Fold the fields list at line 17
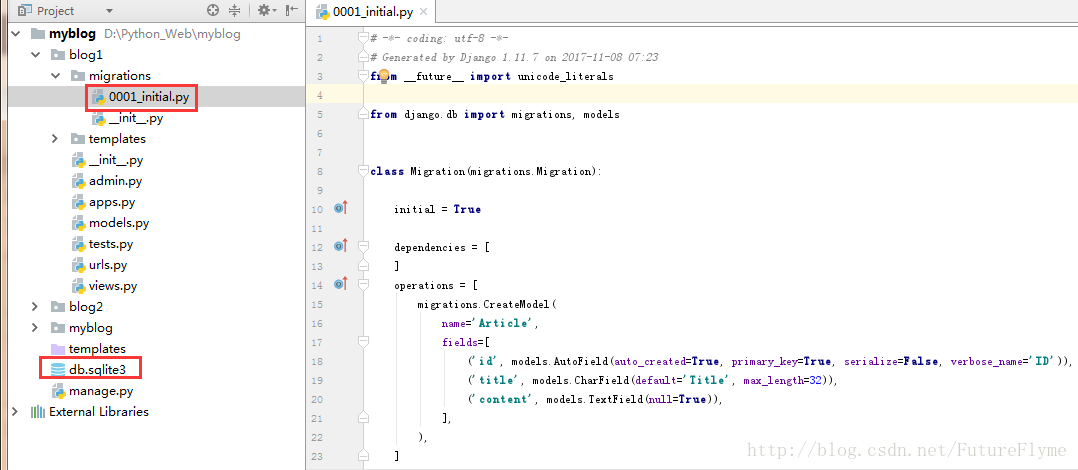The height and width of the screenshot is (470, 1078). click(364, 341)
